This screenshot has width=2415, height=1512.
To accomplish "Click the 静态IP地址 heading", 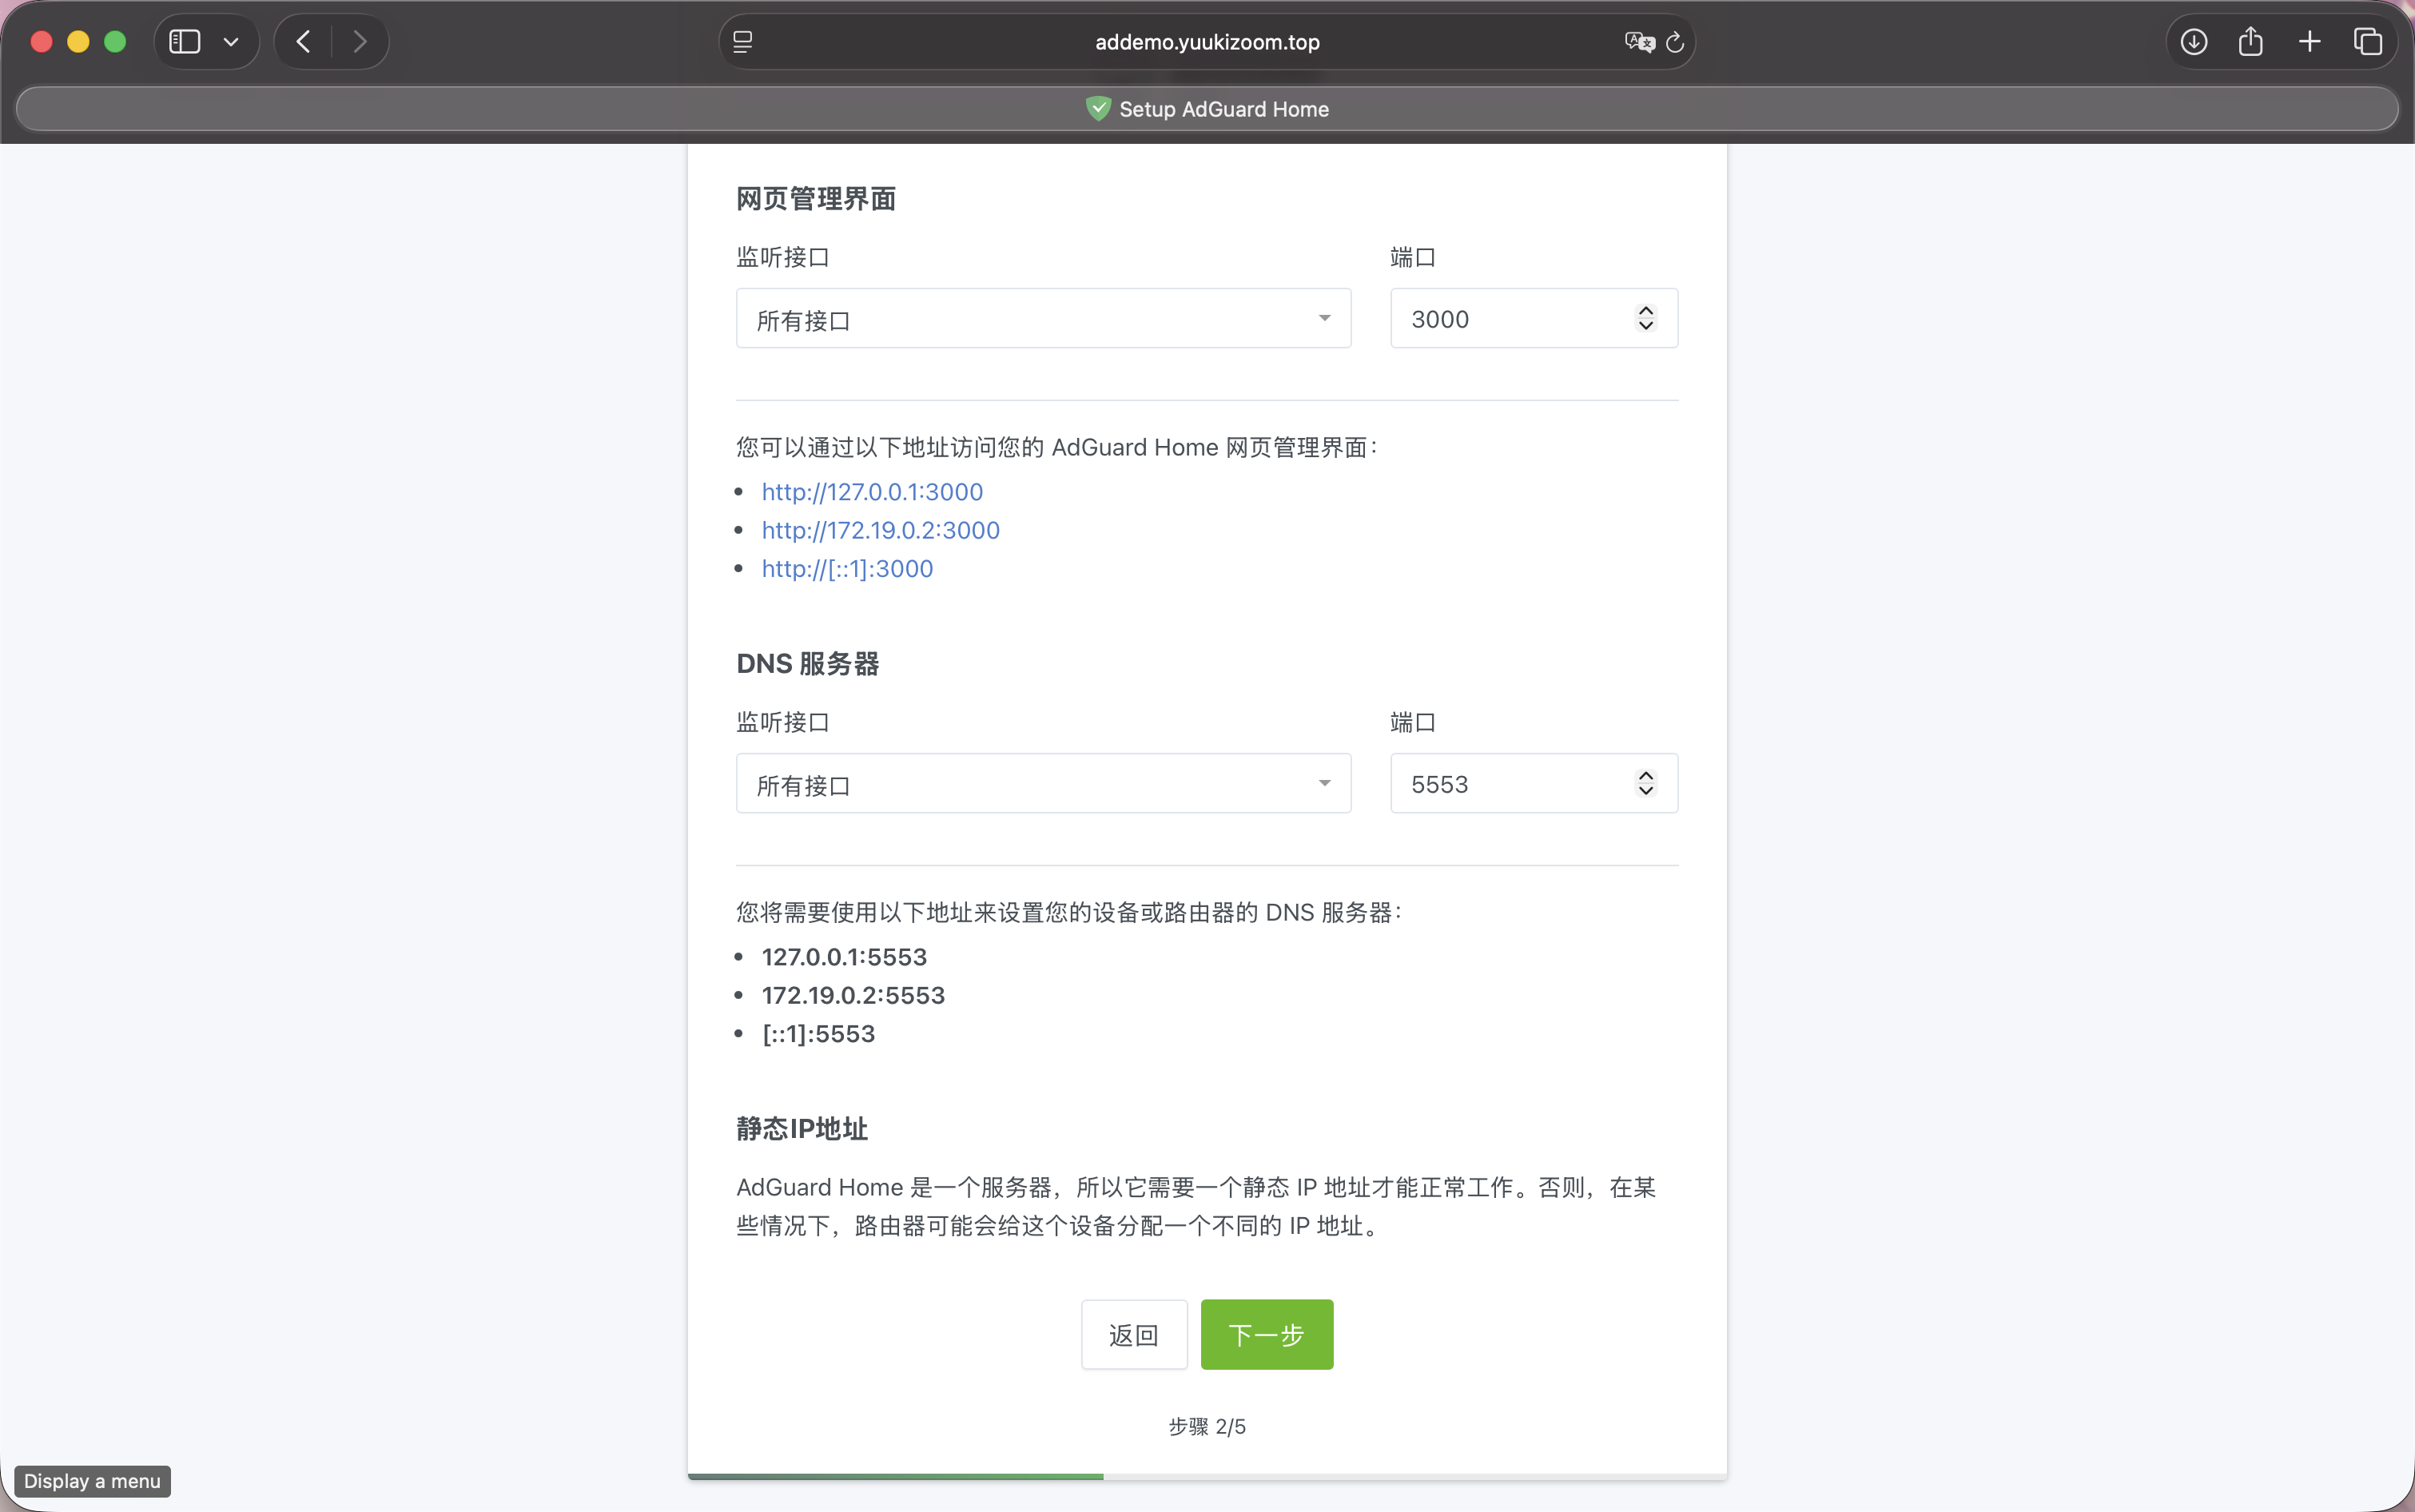I will (x=802, y=1129).
